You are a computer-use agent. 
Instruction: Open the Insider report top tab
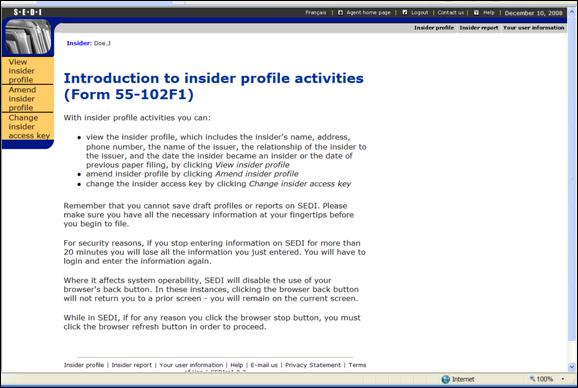pyautogui.click(x=478, y=28)
